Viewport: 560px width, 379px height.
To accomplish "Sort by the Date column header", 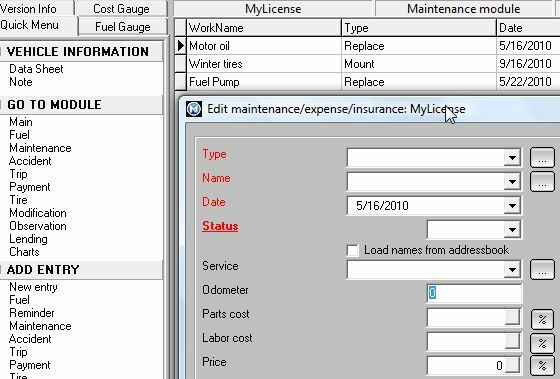I will [x=528, y=28].
